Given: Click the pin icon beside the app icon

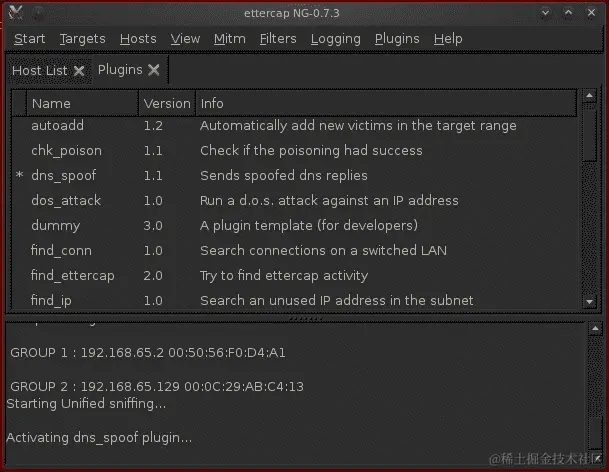Looking at the screenshot, I should click(x=38, y=13).
